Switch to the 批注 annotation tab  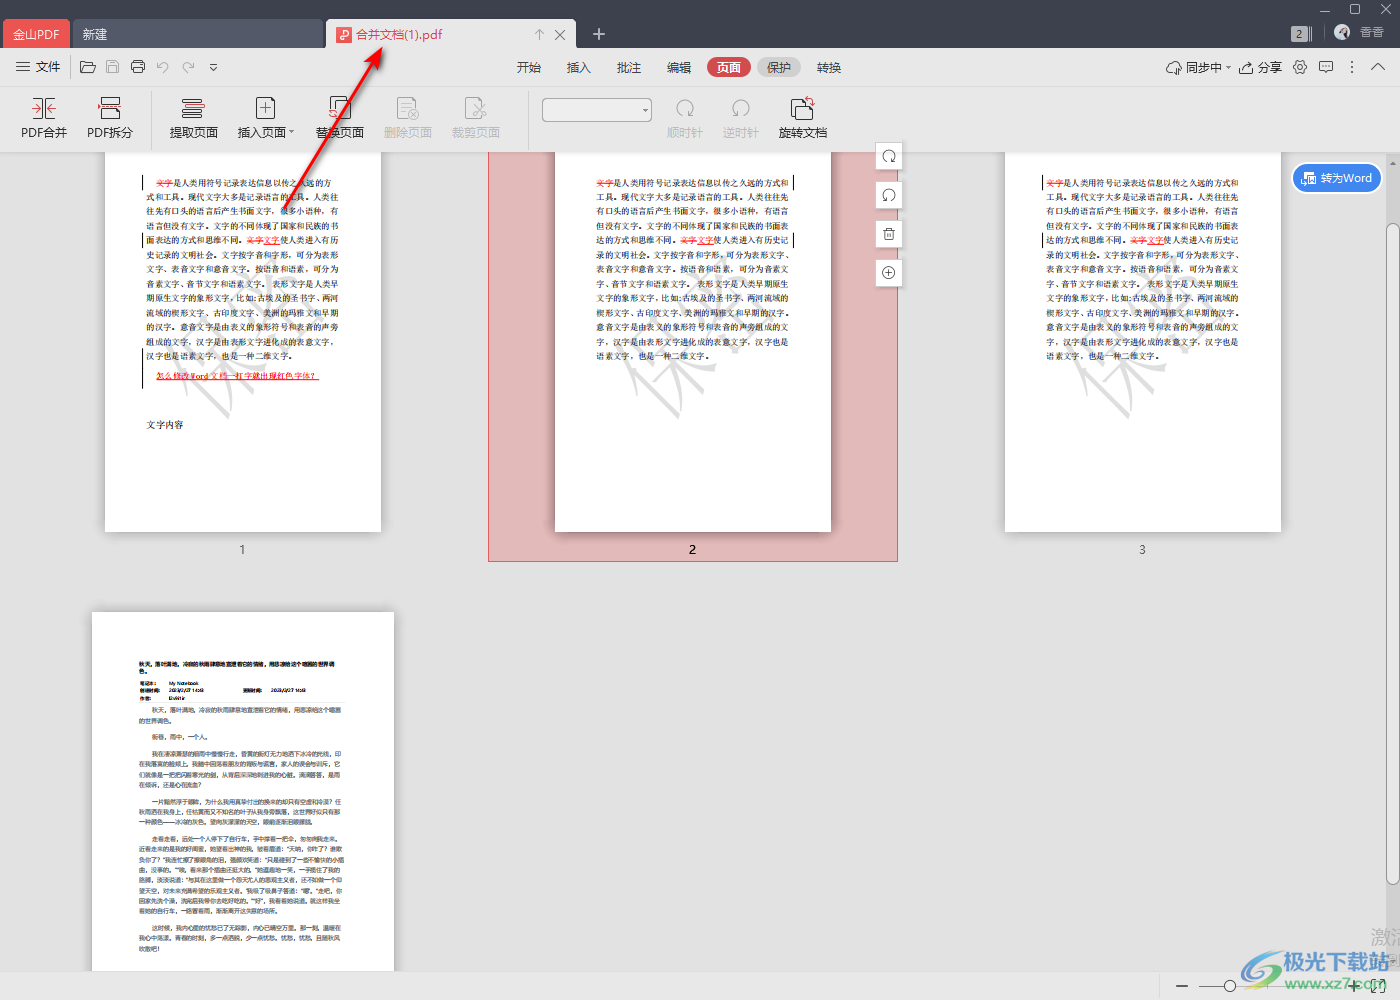point(629,67)
